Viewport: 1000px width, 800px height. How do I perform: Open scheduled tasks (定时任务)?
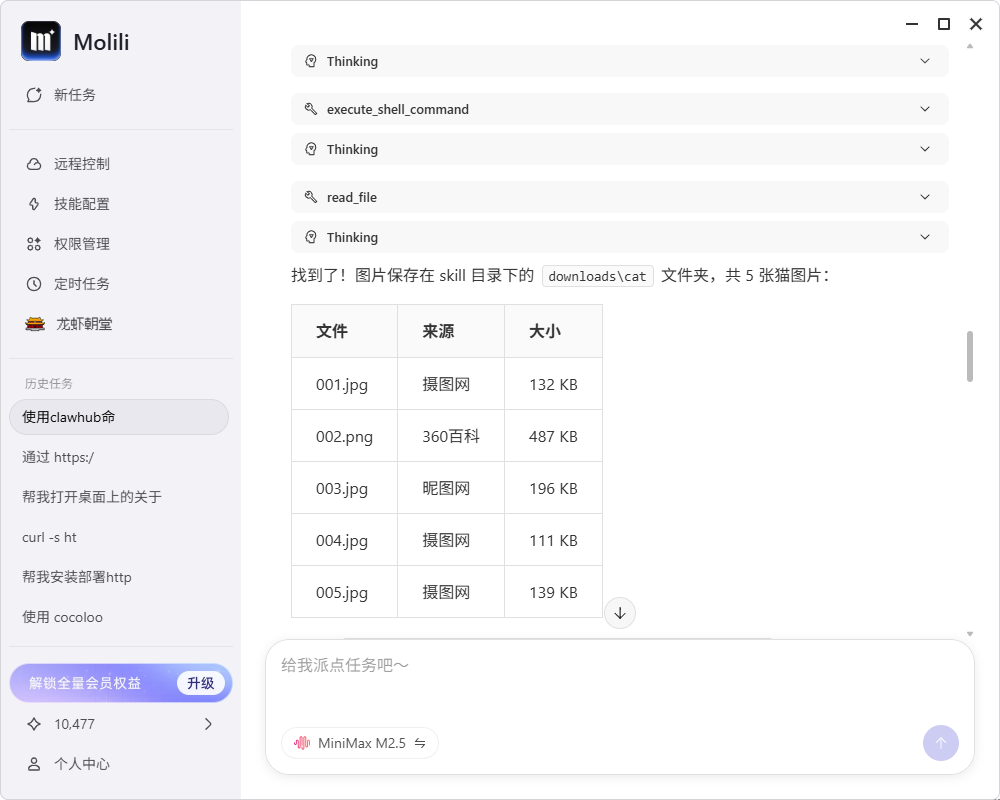81,284
